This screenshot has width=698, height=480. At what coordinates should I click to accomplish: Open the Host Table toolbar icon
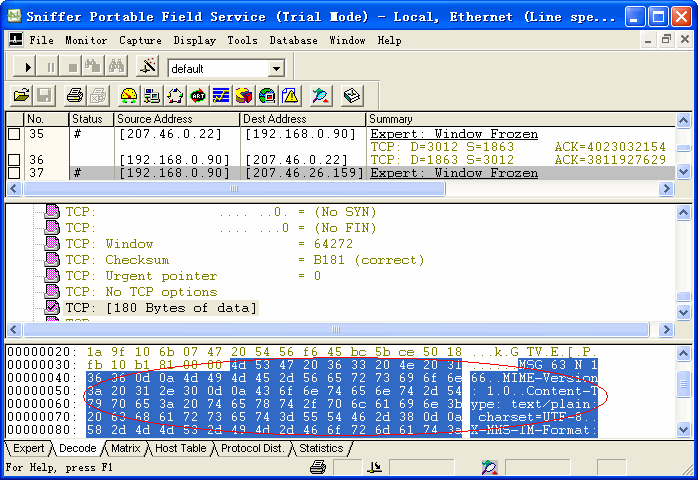(x=152, y=96)
